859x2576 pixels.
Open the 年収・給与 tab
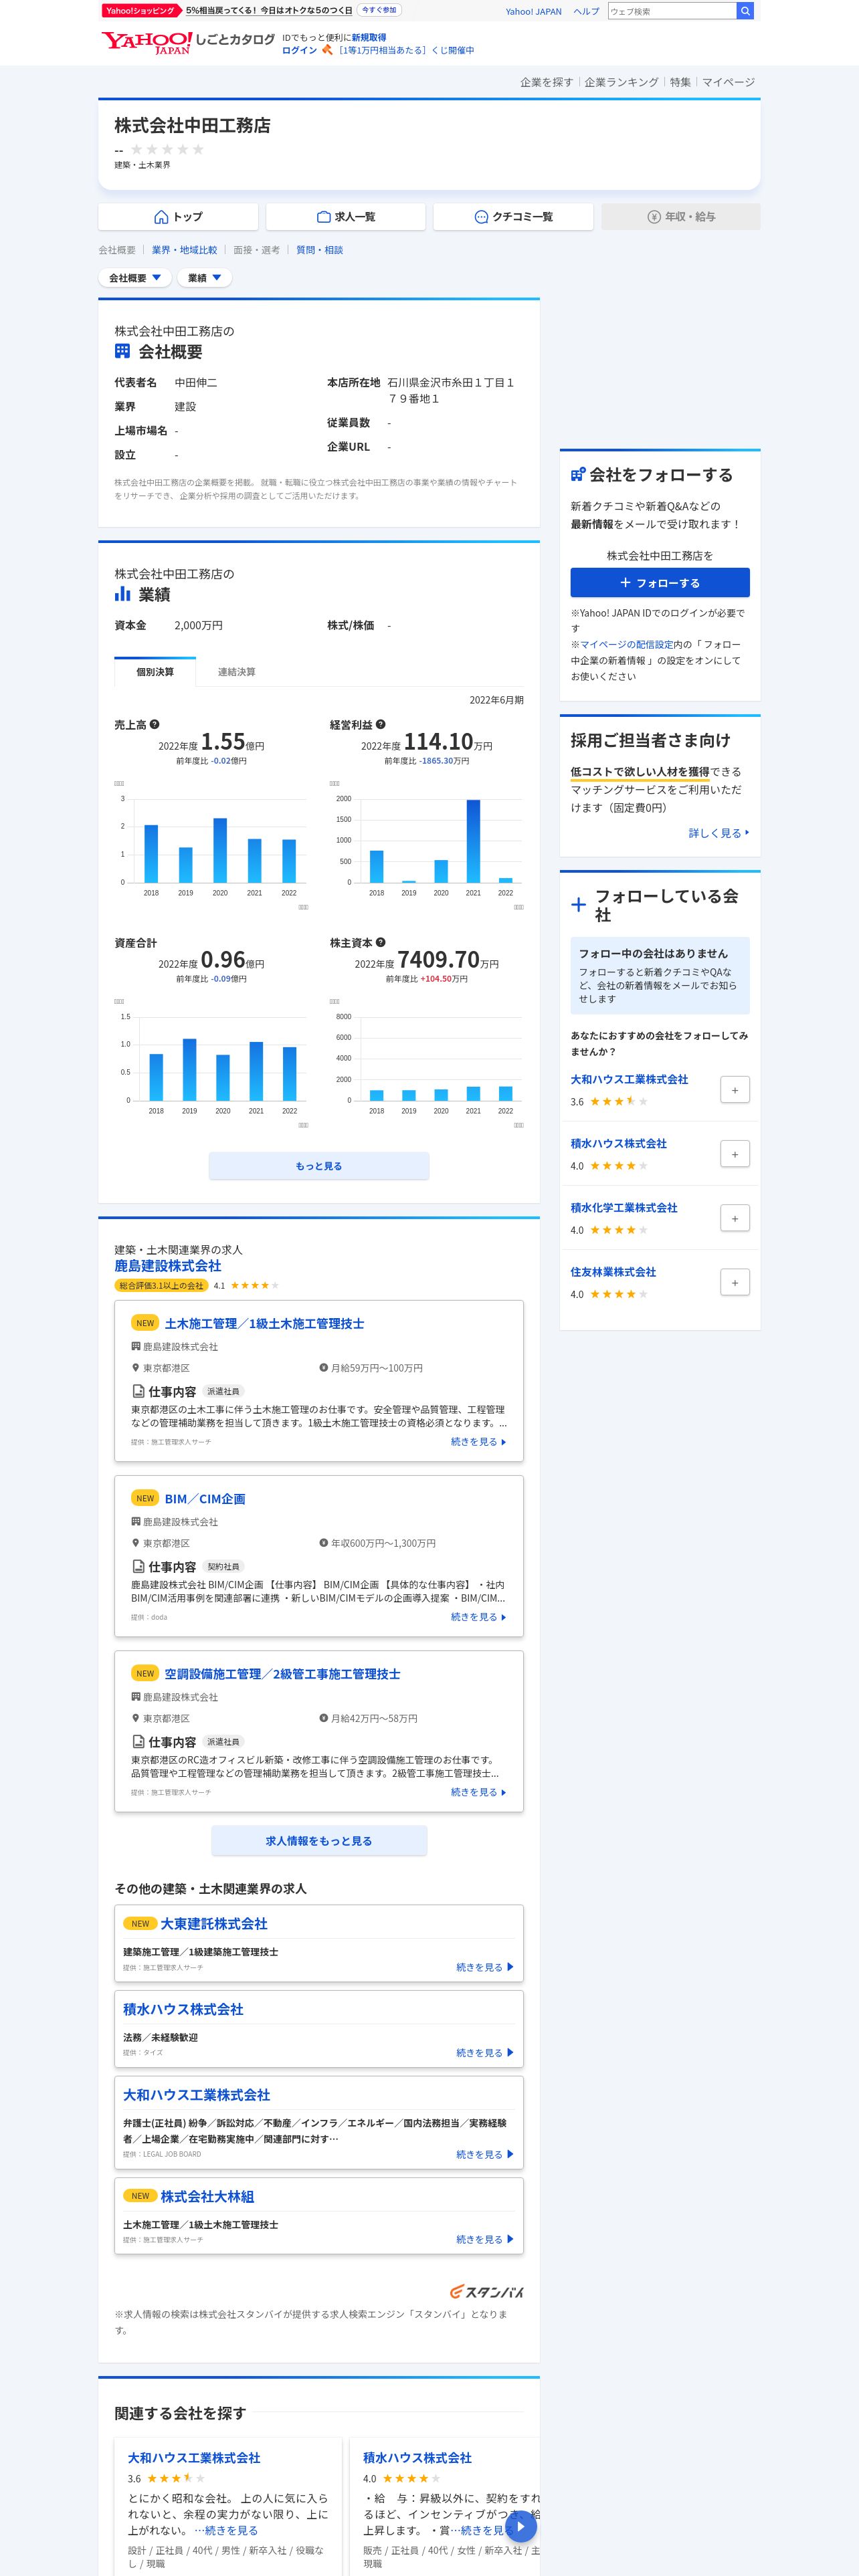pyautogui.click(x=681, y=217)
